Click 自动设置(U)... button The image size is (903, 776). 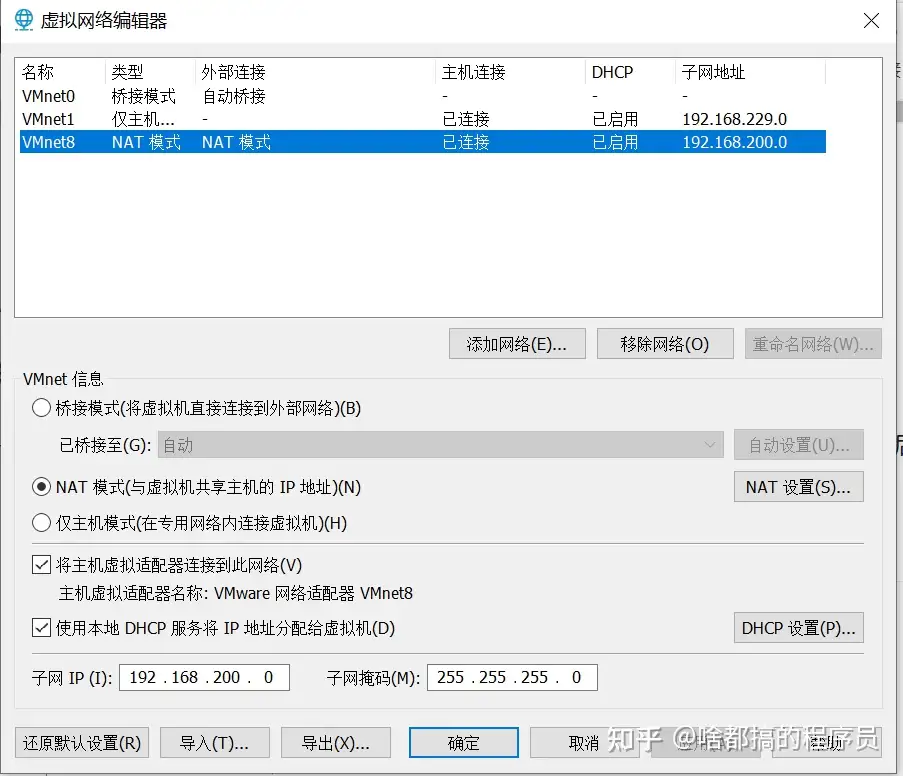pos(799,445)
